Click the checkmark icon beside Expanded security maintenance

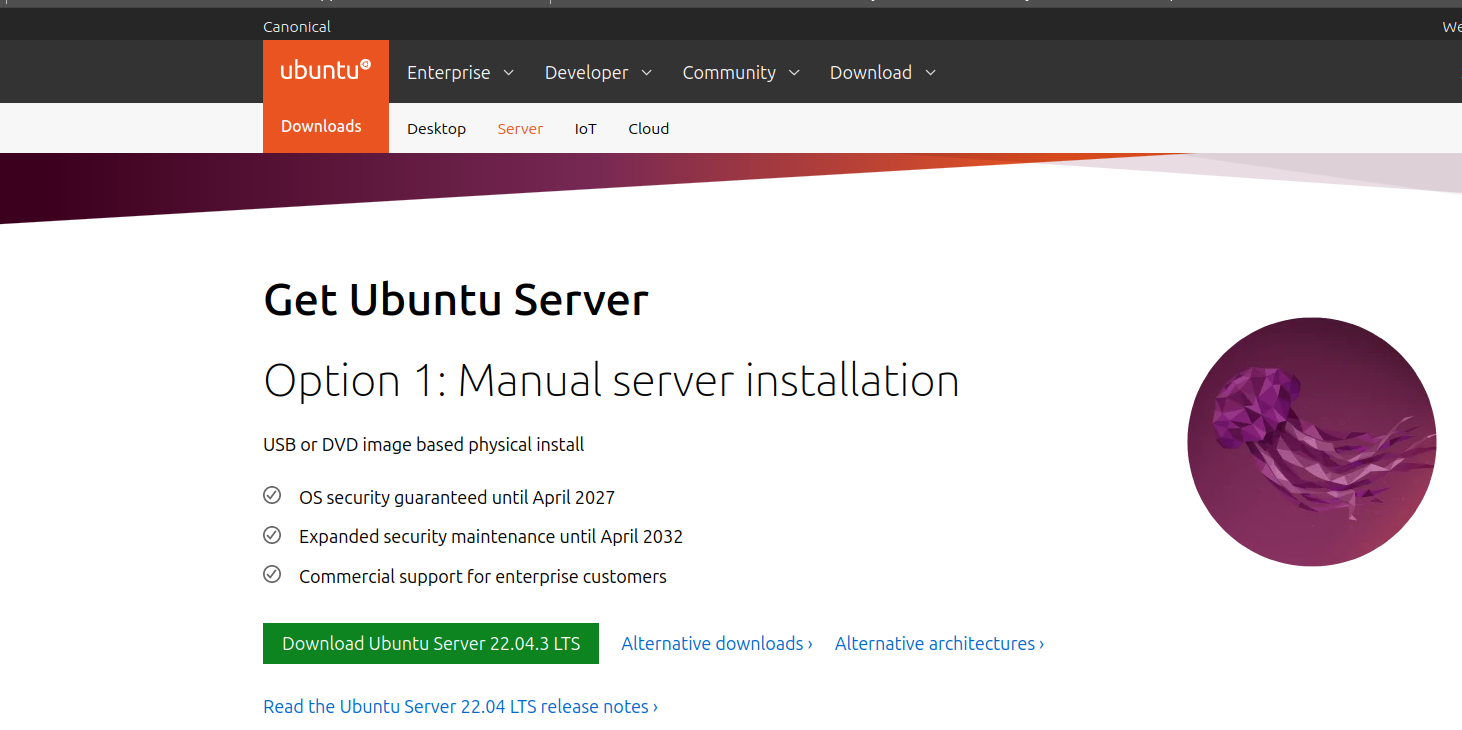click(272, 535)
